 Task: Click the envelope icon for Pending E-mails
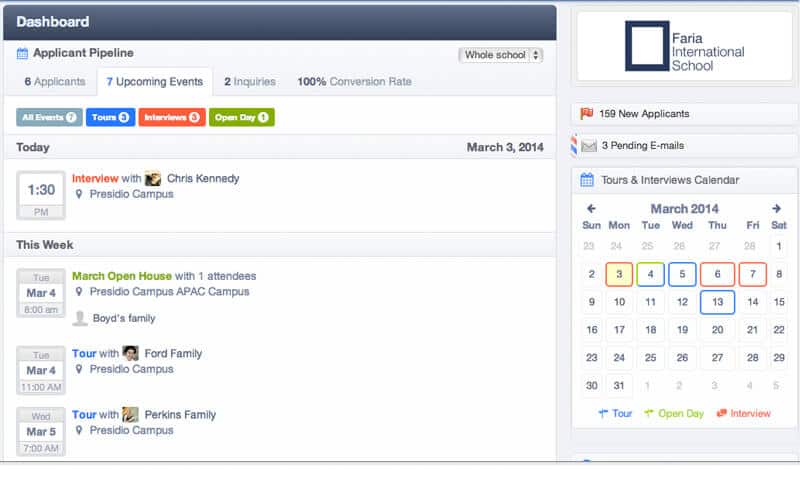589,146
